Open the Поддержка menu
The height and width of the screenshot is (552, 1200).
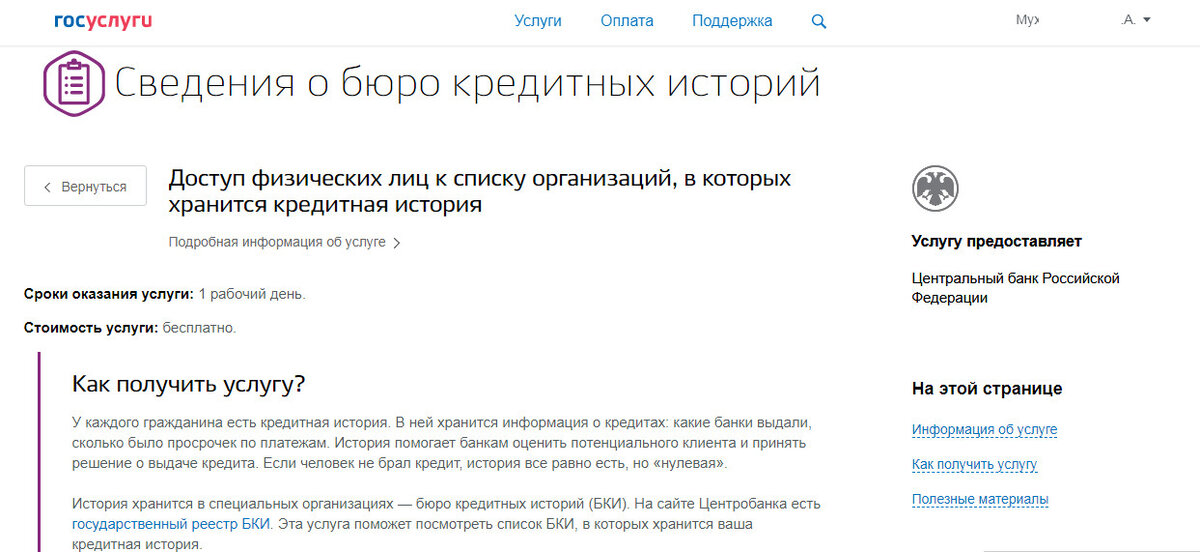click(x=732, y=20)
